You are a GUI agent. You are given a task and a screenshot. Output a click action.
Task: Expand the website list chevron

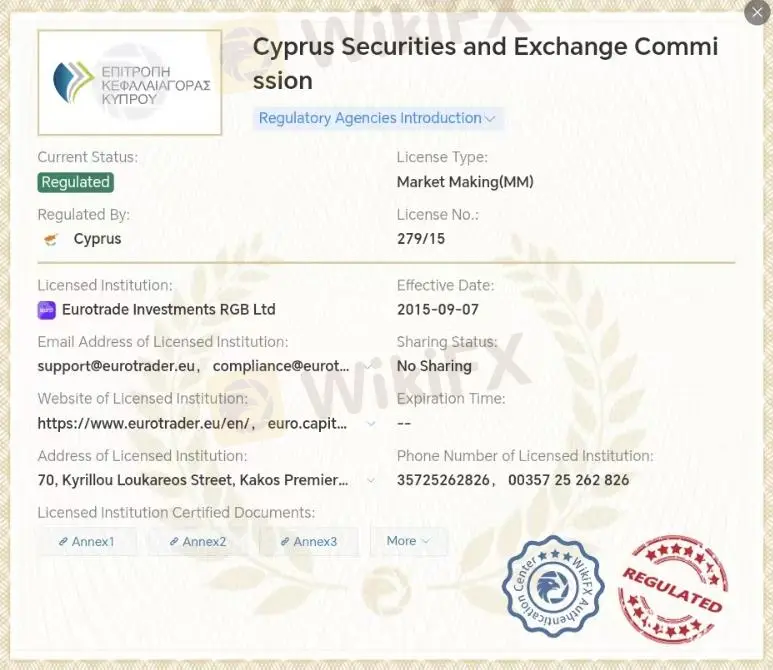372,423
